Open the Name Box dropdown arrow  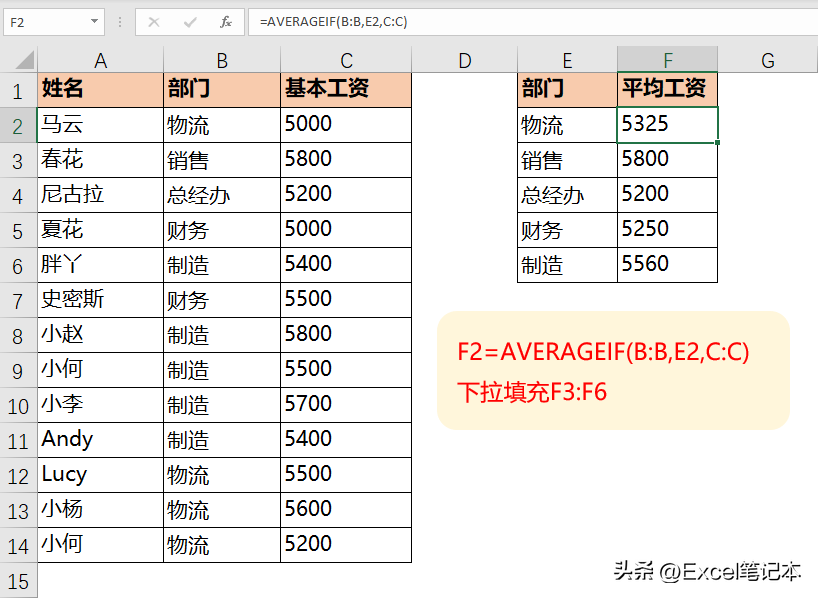coord(94,21)
